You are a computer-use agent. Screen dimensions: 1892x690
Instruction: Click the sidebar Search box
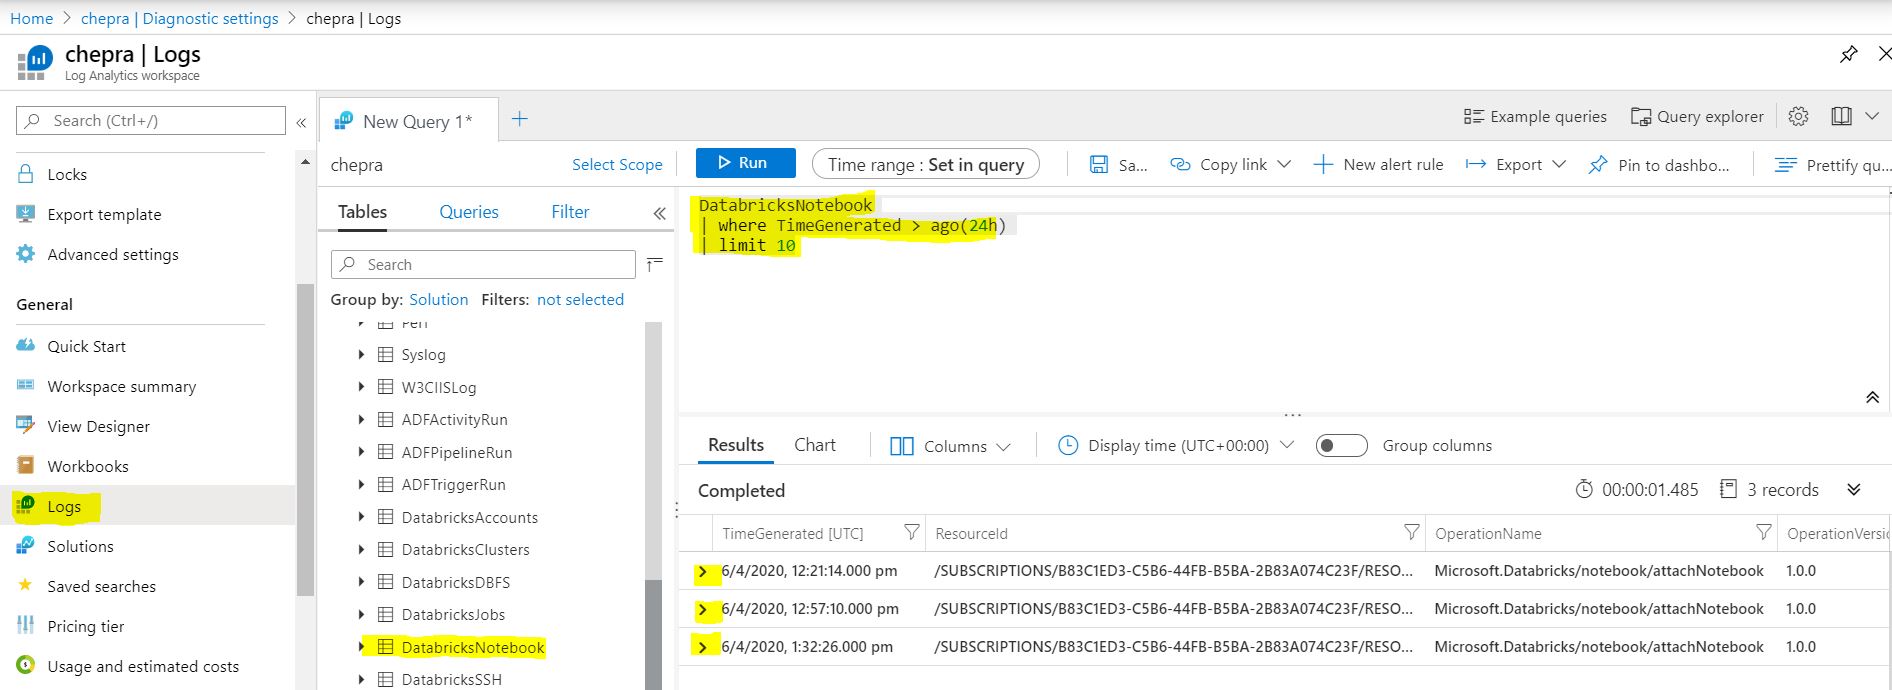click(x=151, y=121)
